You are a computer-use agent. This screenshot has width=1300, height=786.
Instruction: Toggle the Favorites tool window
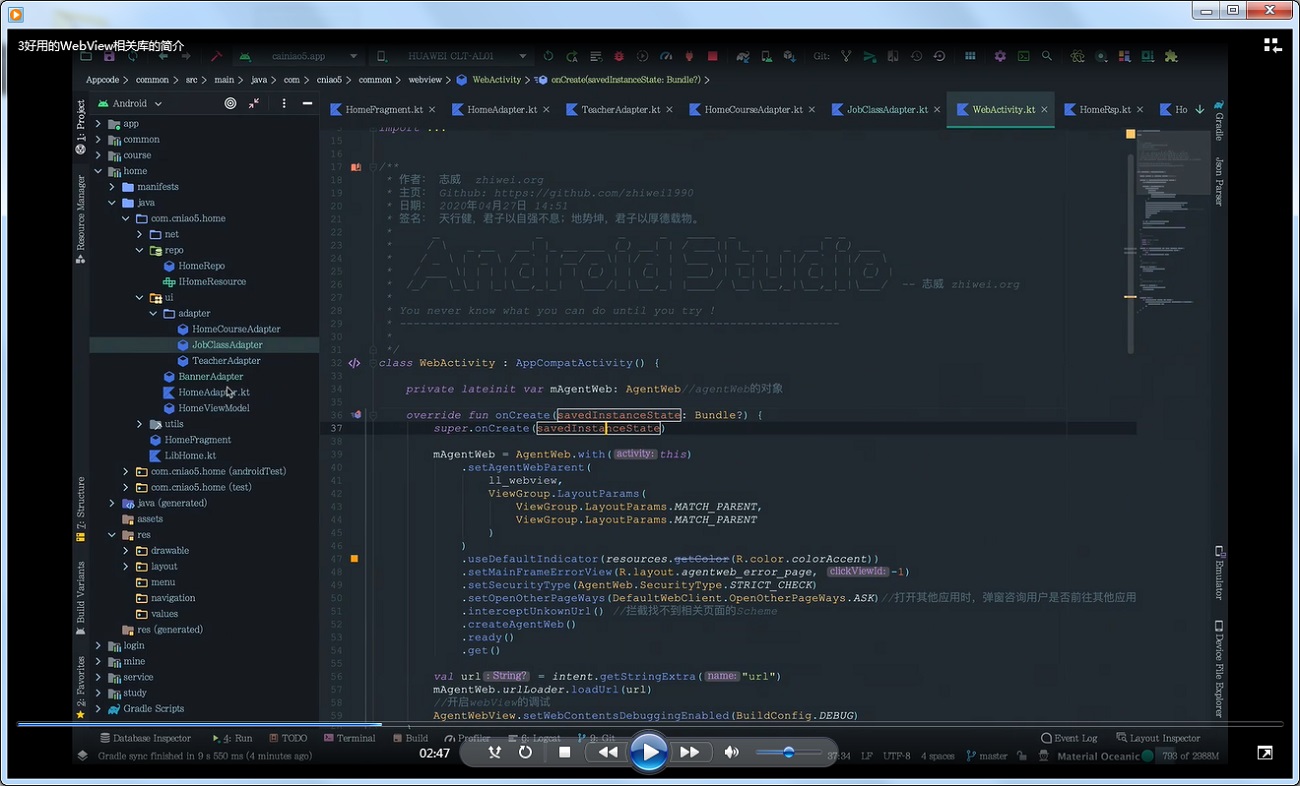point(80,687)
